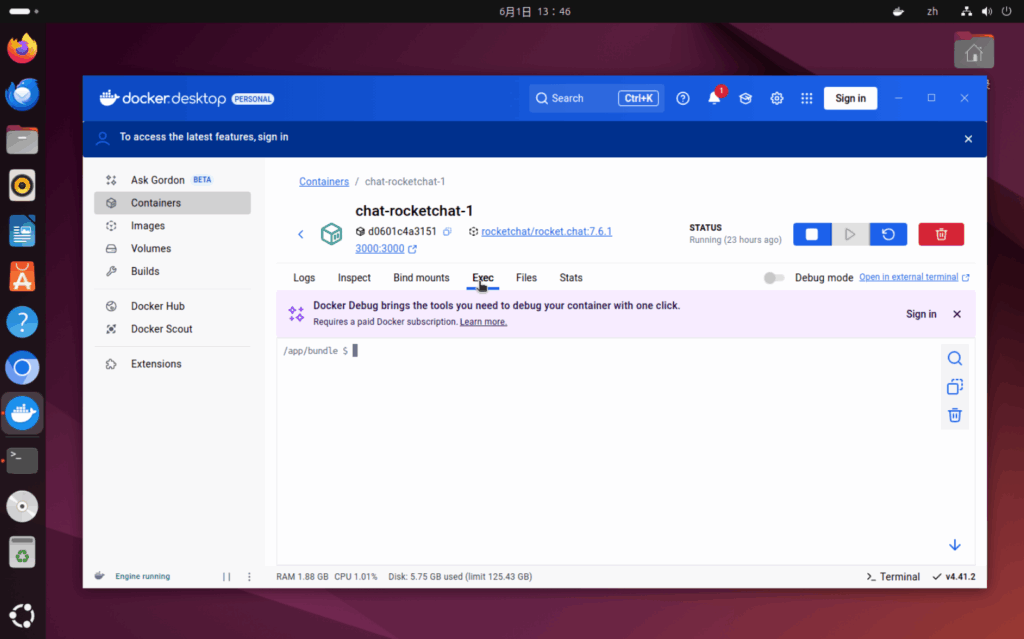View the Stats tab

[x=571, y=278]
